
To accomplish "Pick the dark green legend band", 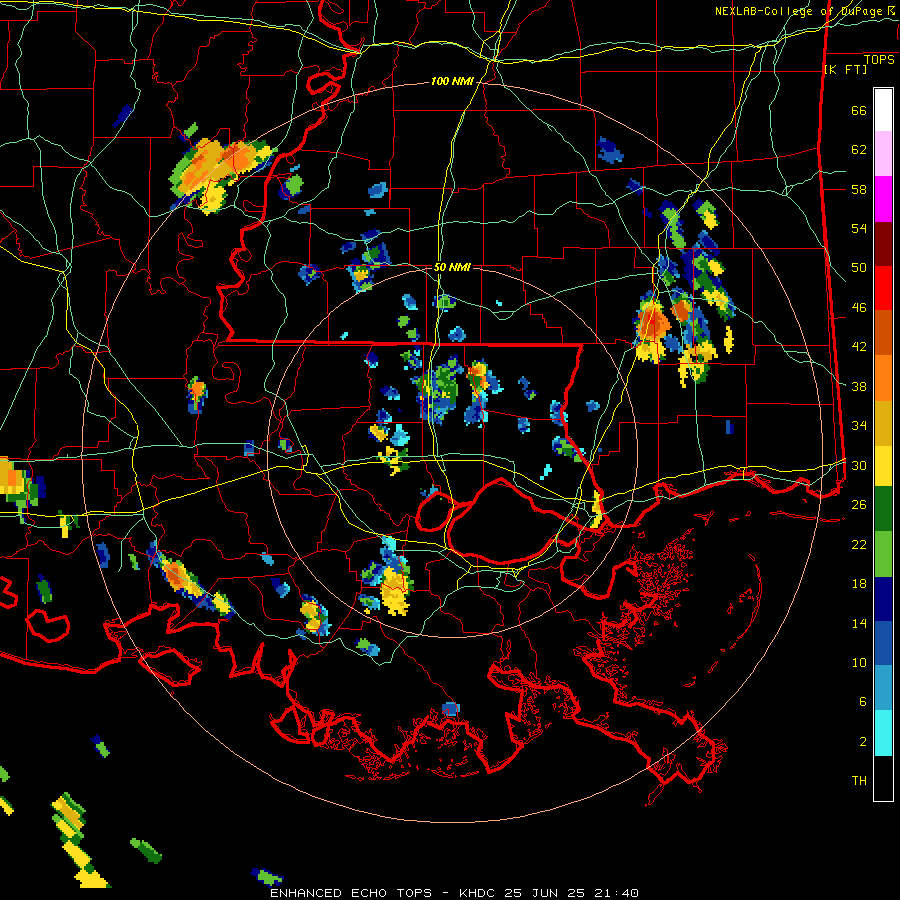I will (883, 509).
